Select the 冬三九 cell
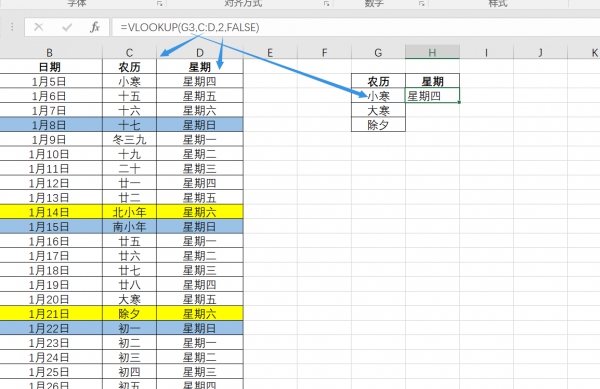The width and height of the screenshot is (600, 389). [129, 139]
